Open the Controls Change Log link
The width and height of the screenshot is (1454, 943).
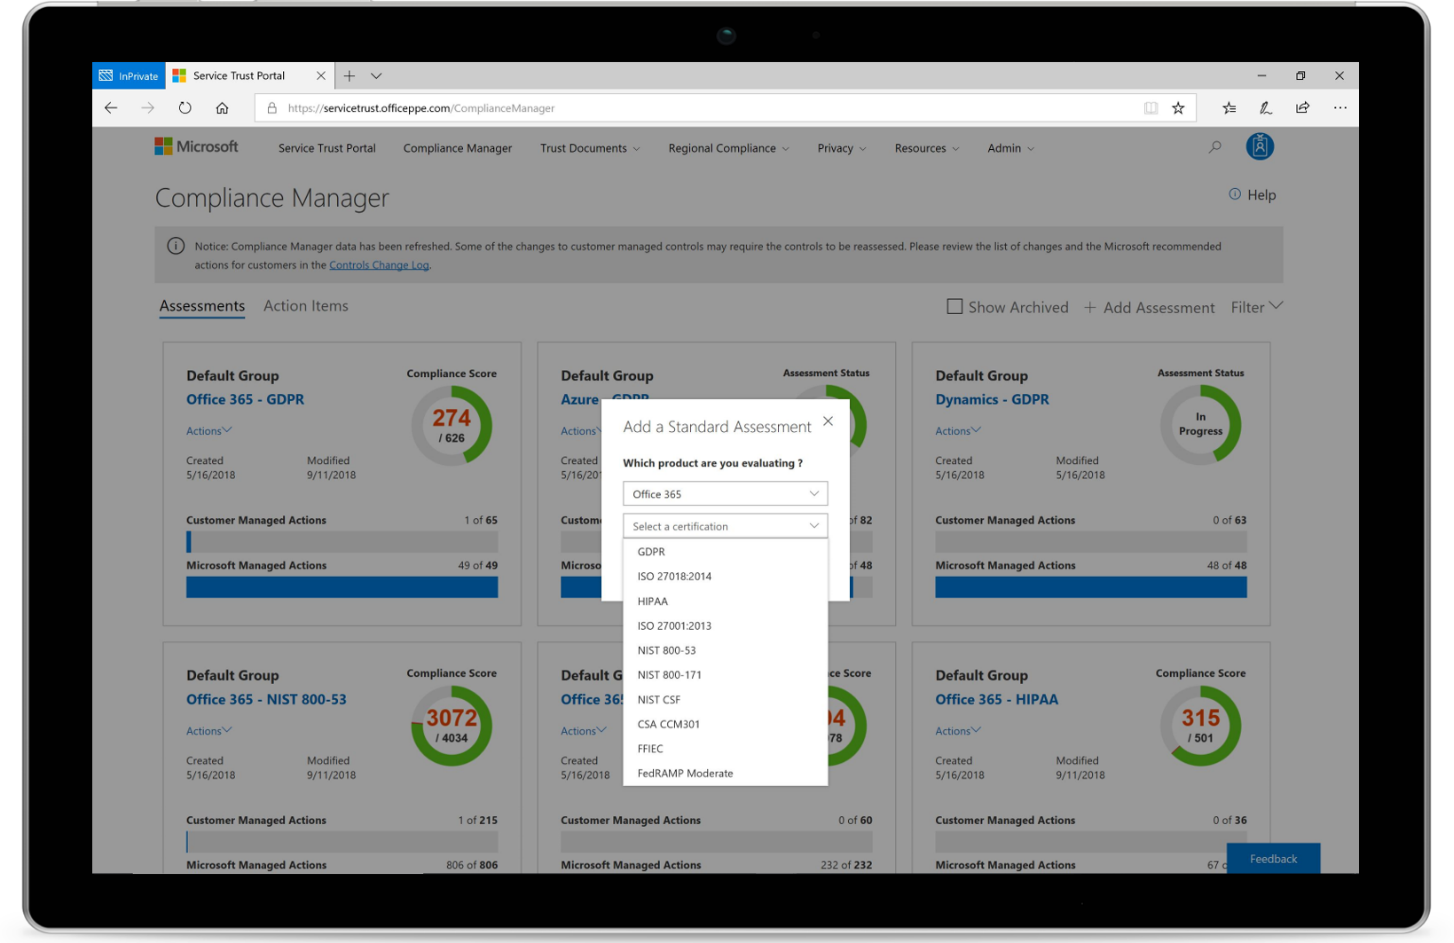point(378,265)
